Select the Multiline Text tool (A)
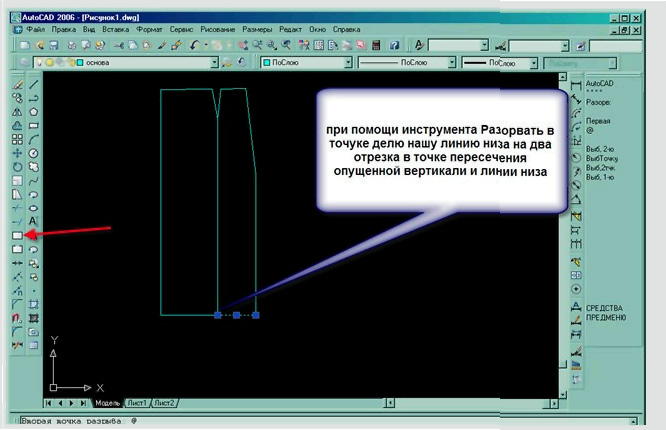 (x=34, y=221)
